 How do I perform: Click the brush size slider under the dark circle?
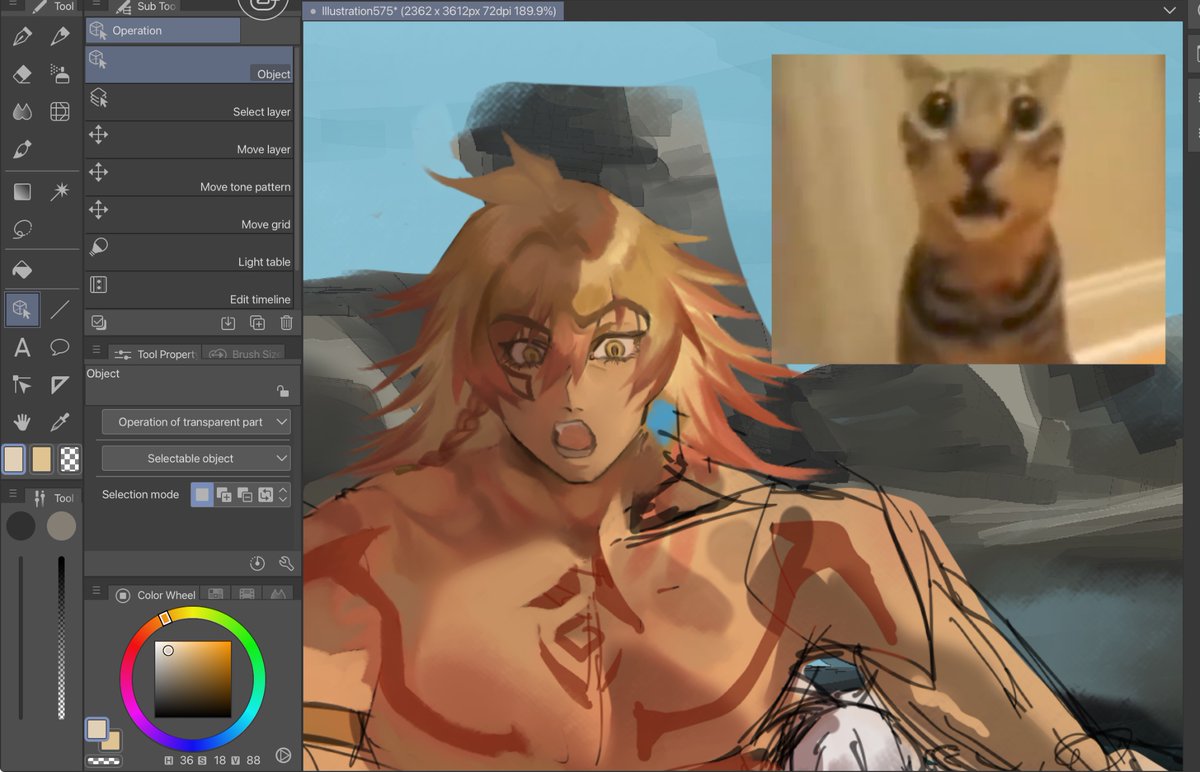tap(20, 637)
